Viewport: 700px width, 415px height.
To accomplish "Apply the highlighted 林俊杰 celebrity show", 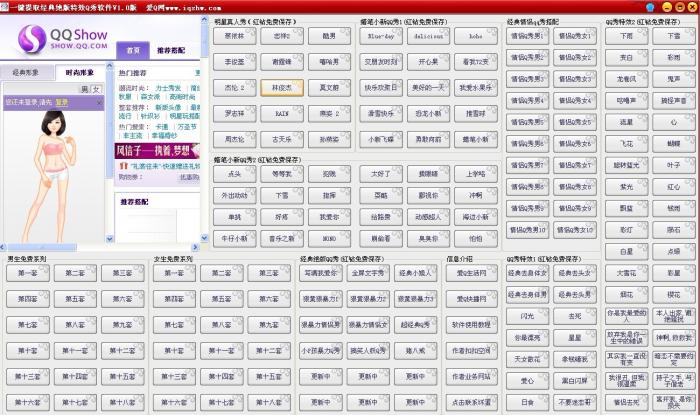I will [x=282, y=88].
